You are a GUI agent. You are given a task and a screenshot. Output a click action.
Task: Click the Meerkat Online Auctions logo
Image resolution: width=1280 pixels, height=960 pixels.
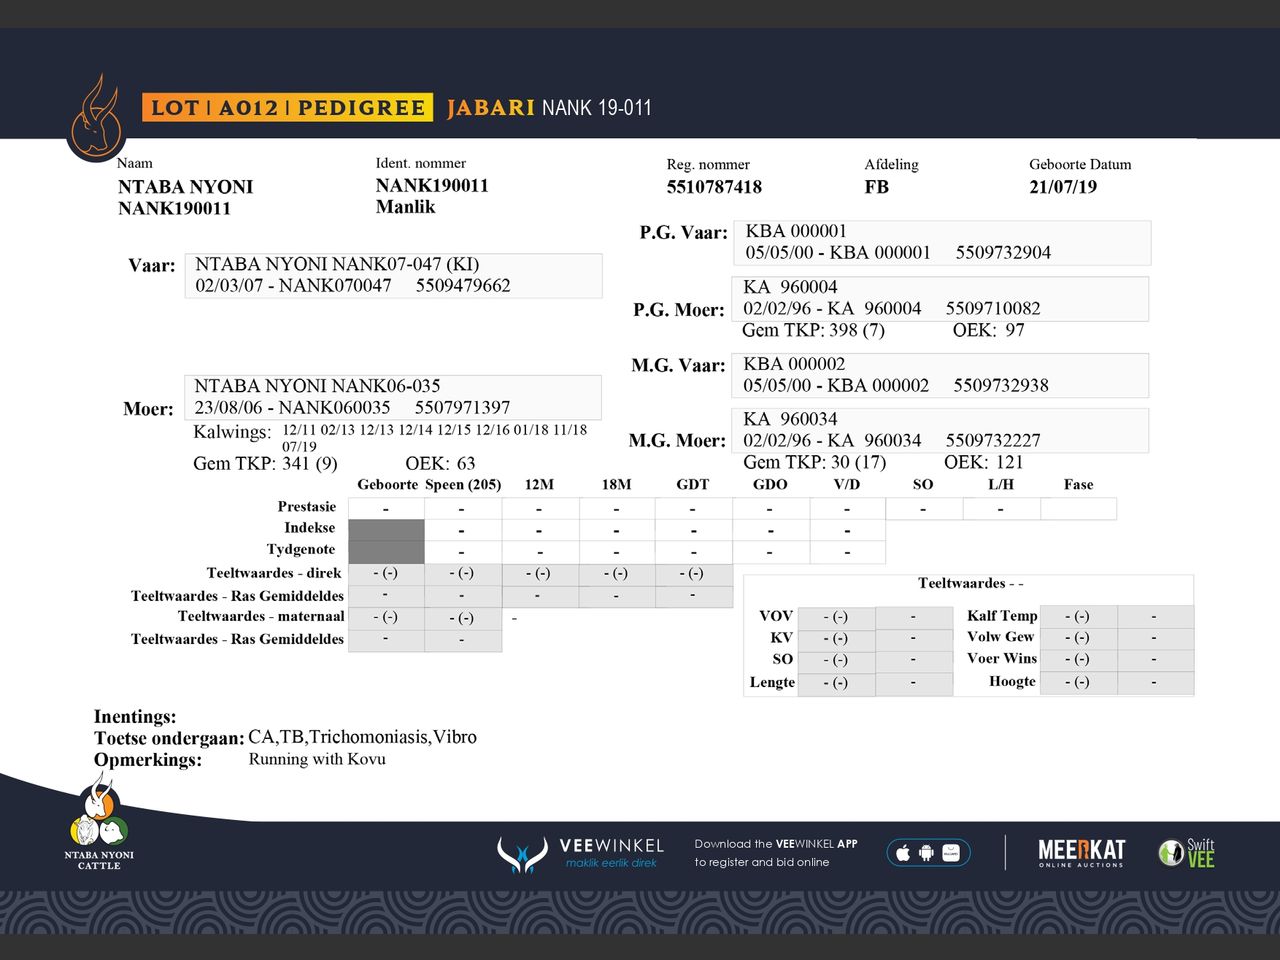click(1081, 853)
